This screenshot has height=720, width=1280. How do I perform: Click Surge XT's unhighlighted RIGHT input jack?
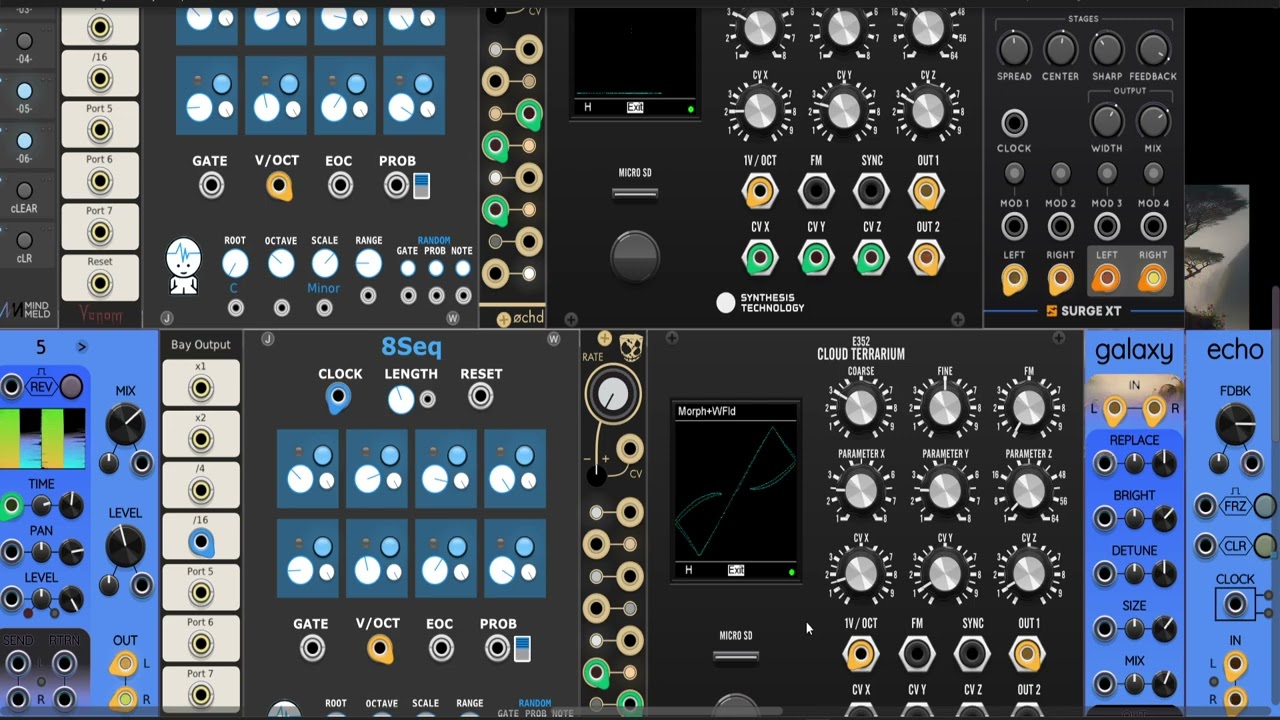(x=1060, y=279)
